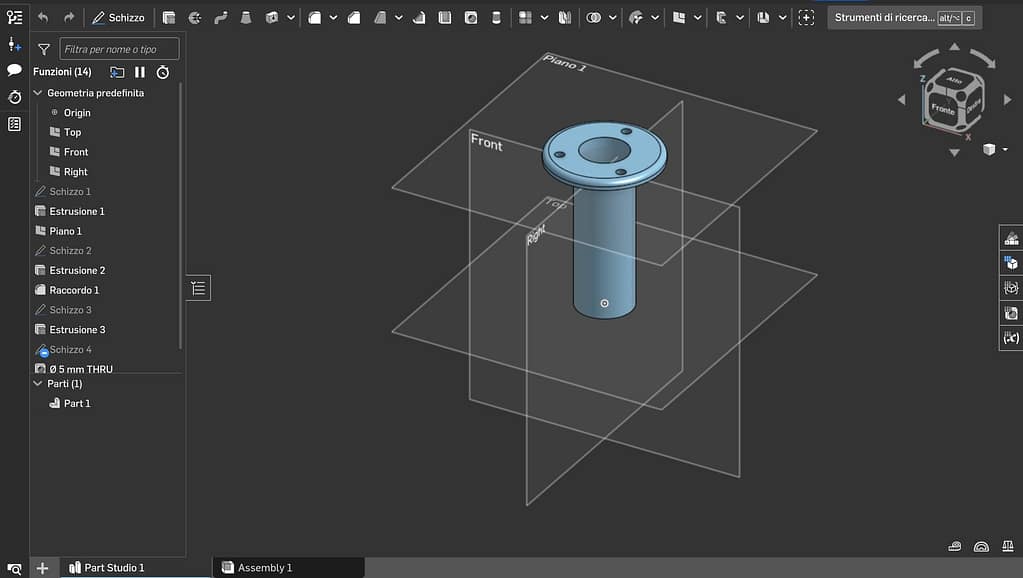Image resolution: width=1023 pixels, height=578 pixels.
Task: Select the Revolve tool icon
Action: click(x=194, y=17)
